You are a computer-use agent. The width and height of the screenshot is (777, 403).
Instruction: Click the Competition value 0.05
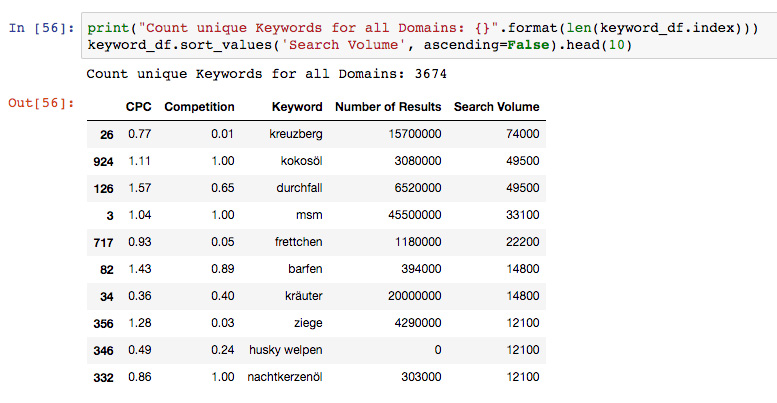pyautogui.click(x=222, y=242)
